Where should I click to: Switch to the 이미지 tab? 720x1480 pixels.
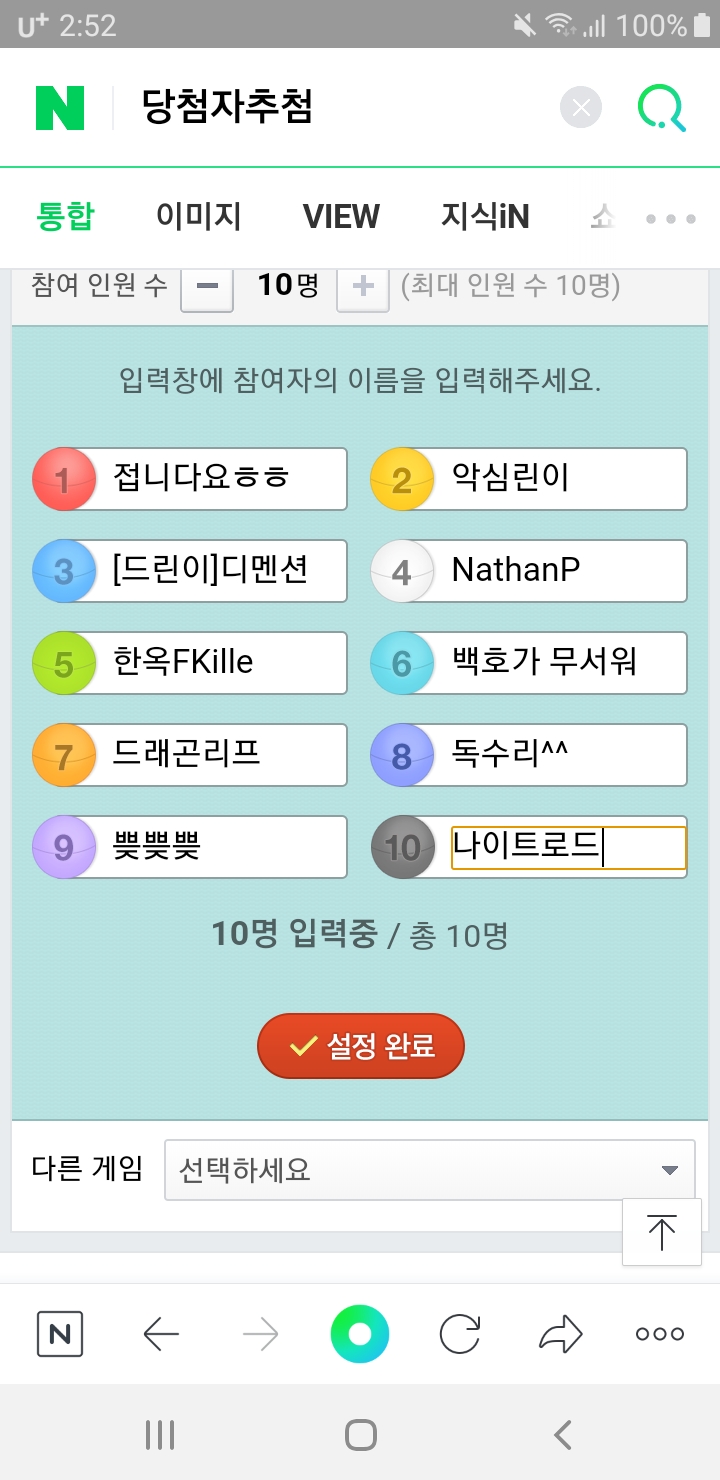pyautogui.click(x=198, y=217)
